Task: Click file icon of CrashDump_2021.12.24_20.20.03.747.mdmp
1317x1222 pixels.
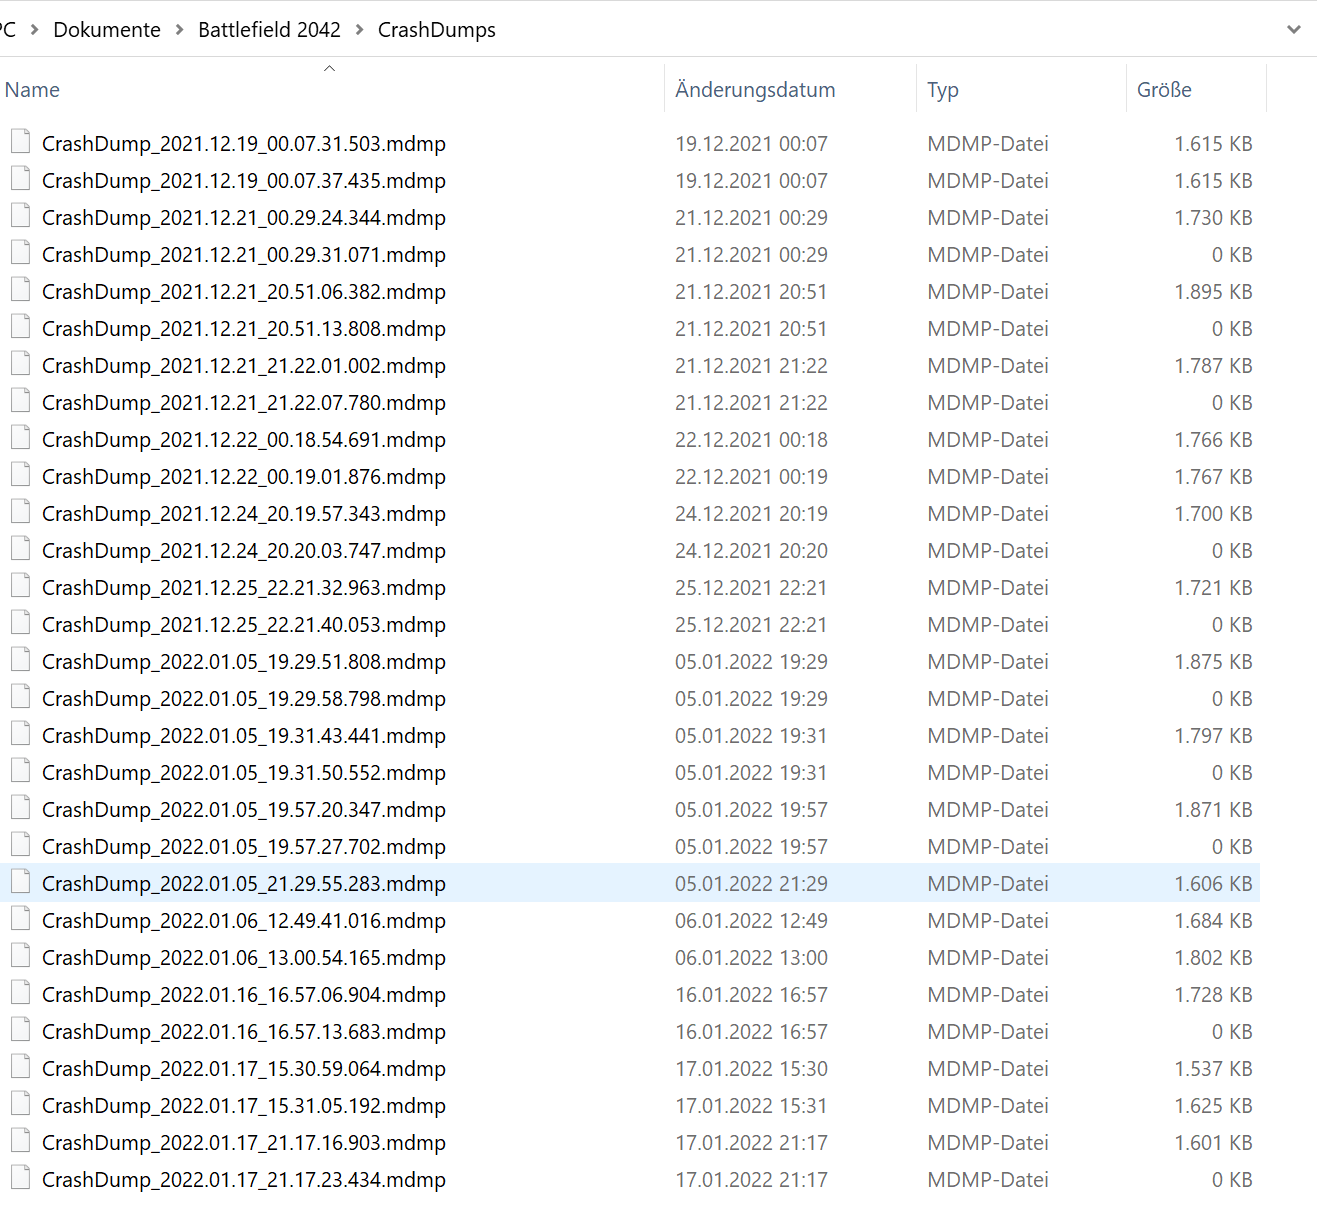Action: [x=20, y=550]
